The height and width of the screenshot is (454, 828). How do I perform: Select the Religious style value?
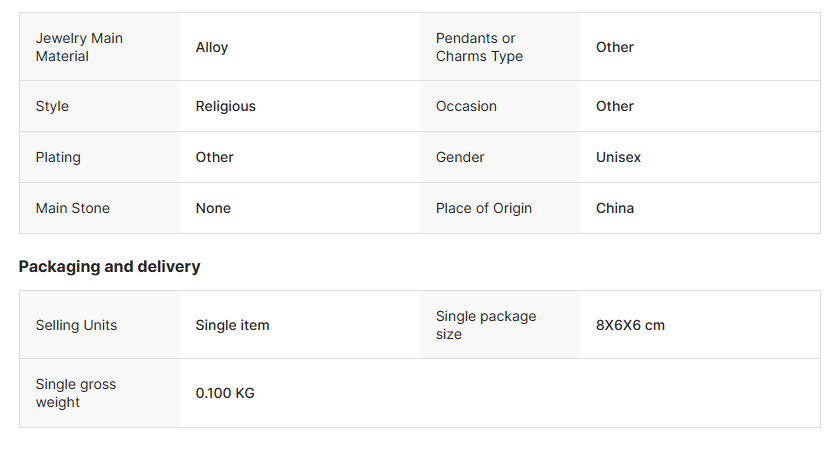[x=225, y=106]
